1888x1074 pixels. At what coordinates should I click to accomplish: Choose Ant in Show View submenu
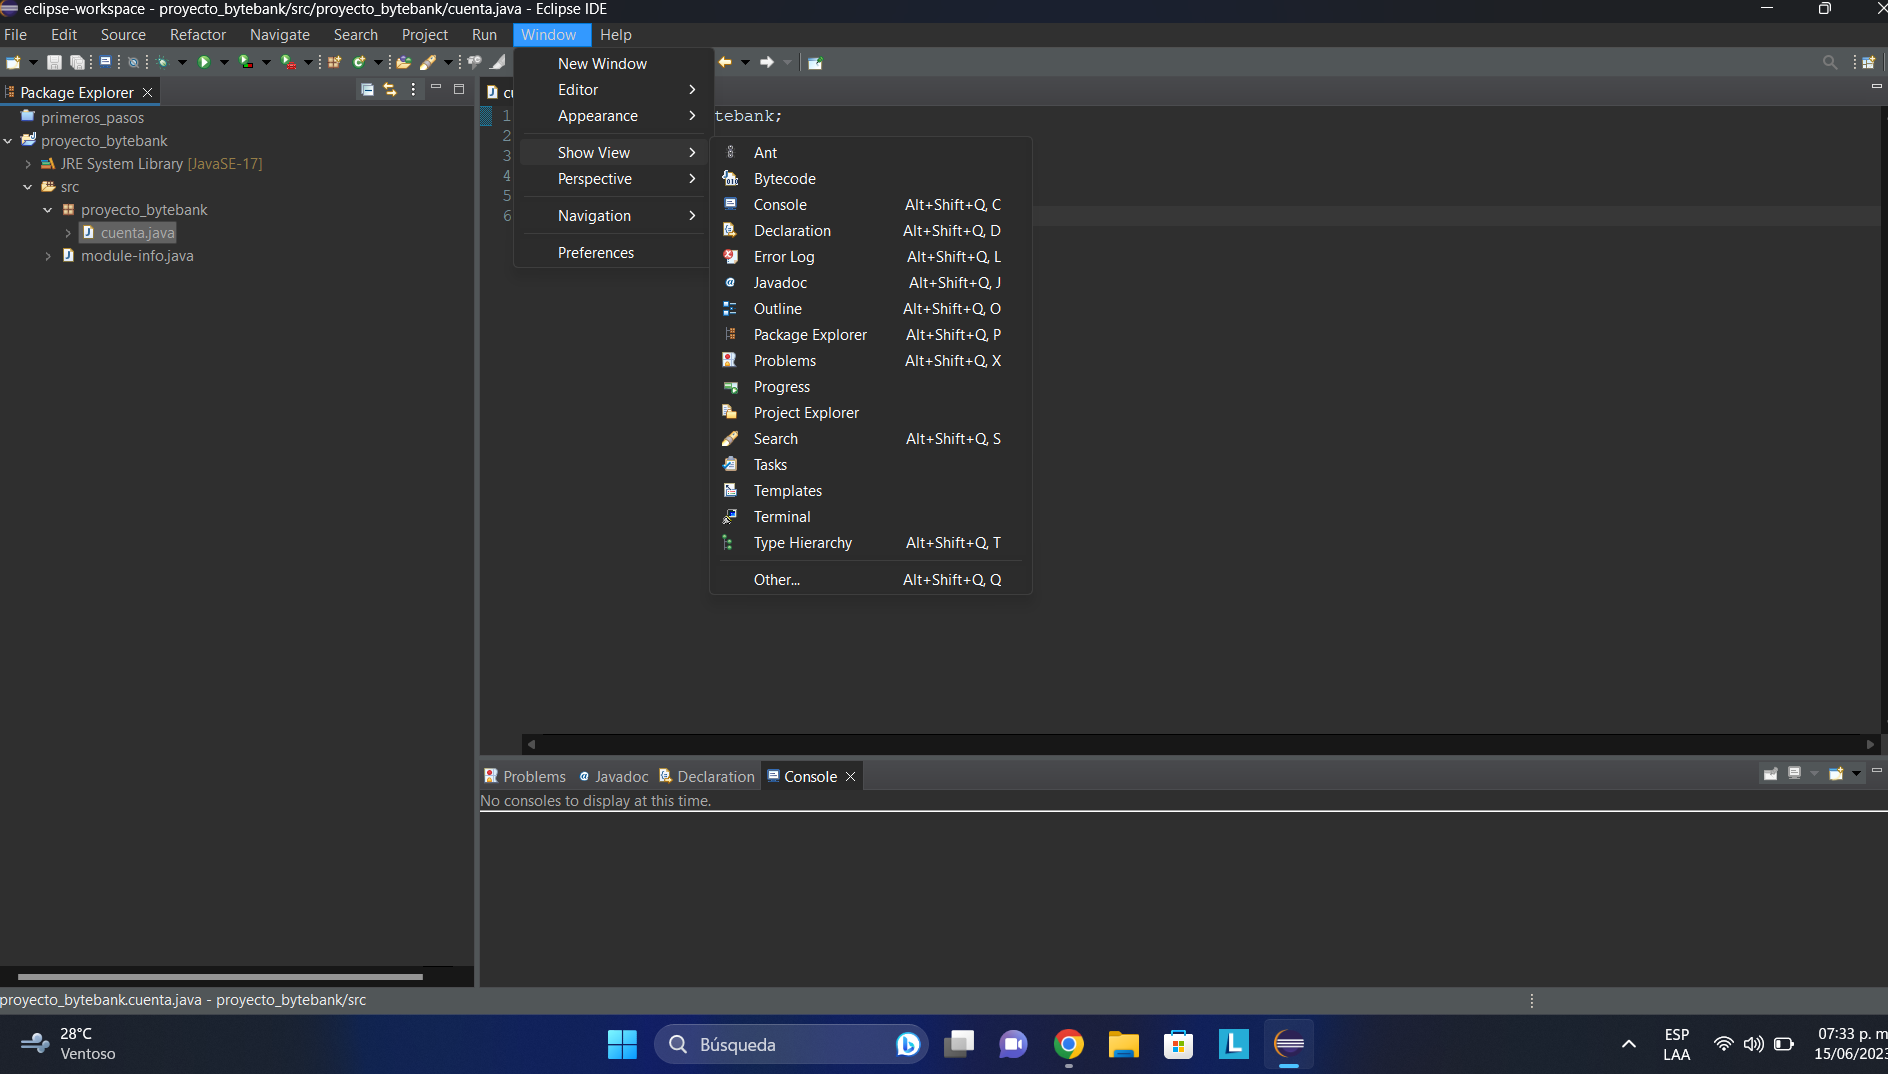870,153
